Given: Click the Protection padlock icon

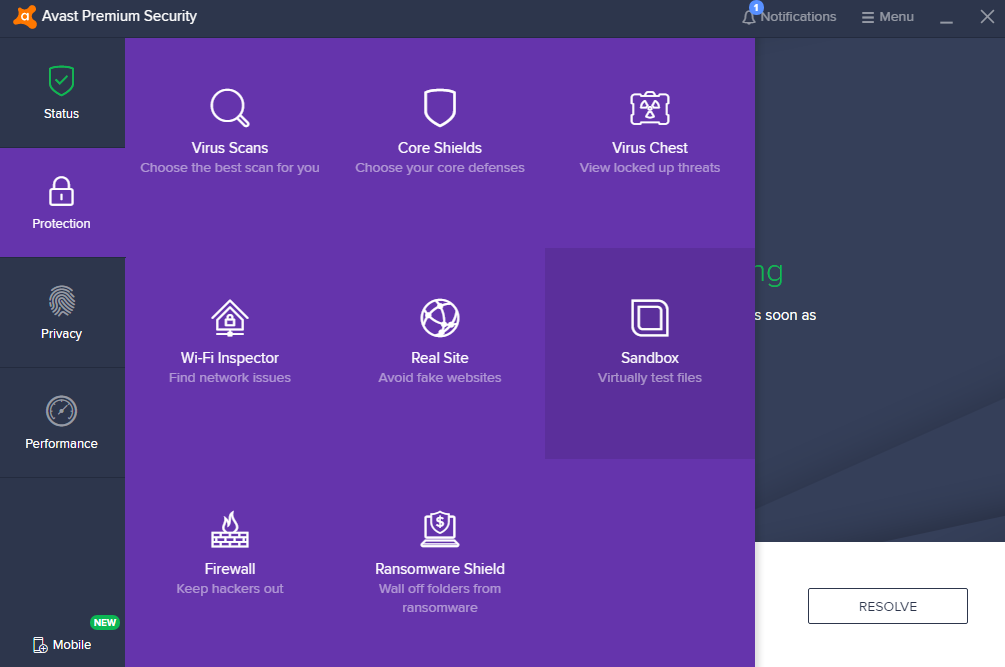Looking at the screenshot, I should click(x=62, y=191).
